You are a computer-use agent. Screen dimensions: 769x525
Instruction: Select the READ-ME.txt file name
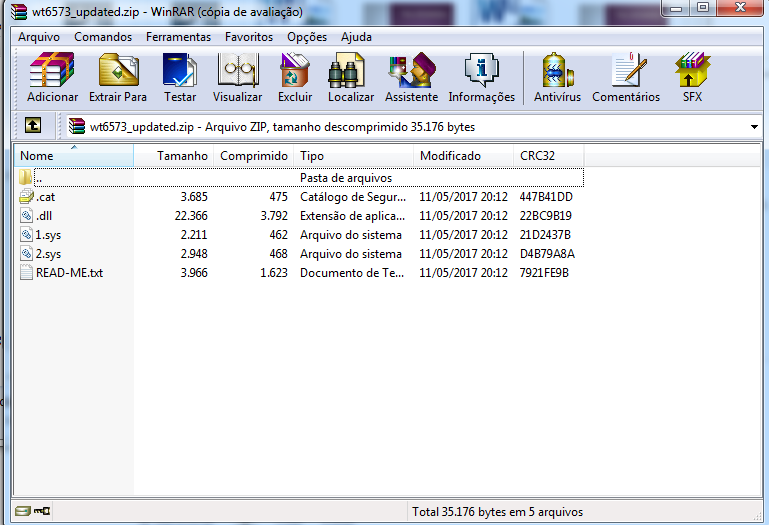[x=69, y=272]
